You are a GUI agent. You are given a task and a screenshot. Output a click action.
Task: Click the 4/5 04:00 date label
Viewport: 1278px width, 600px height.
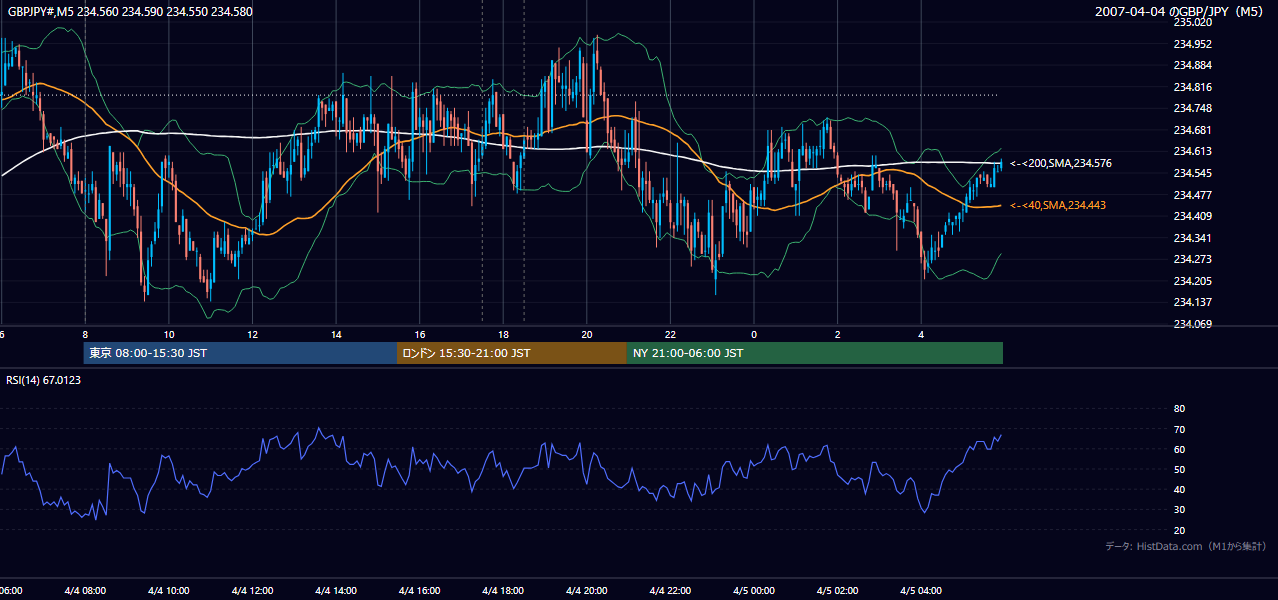pyautogui.click(x=922, y=591)
